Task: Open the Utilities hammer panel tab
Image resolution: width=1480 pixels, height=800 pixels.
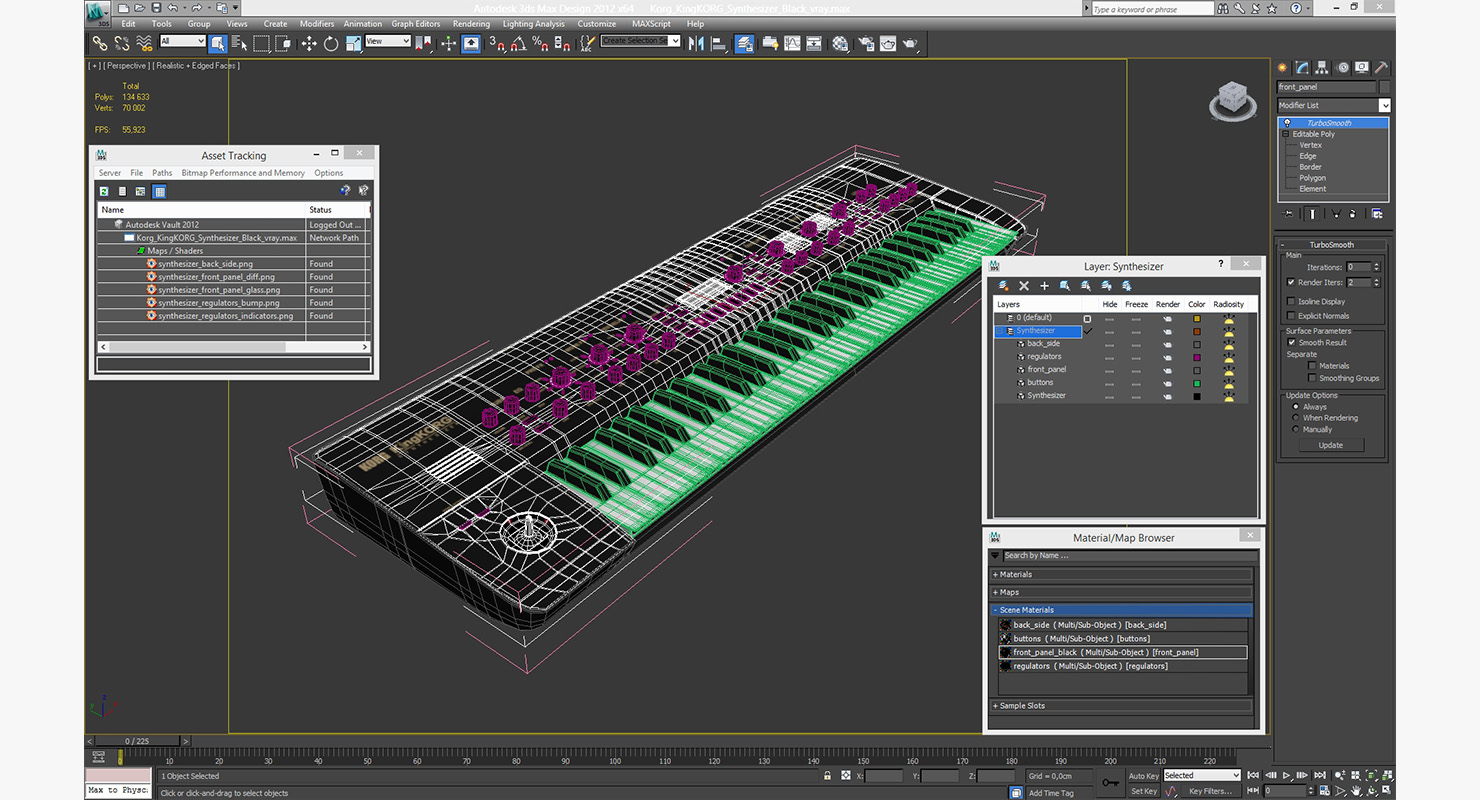Action: click(1381, 68)
